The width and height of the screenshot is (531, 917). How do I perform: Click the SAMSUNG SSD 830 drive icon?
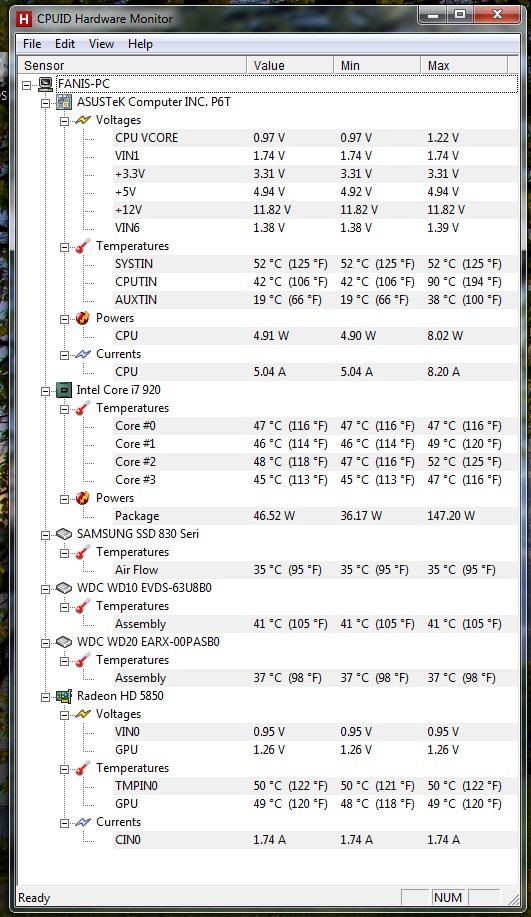tap(64, 534)
